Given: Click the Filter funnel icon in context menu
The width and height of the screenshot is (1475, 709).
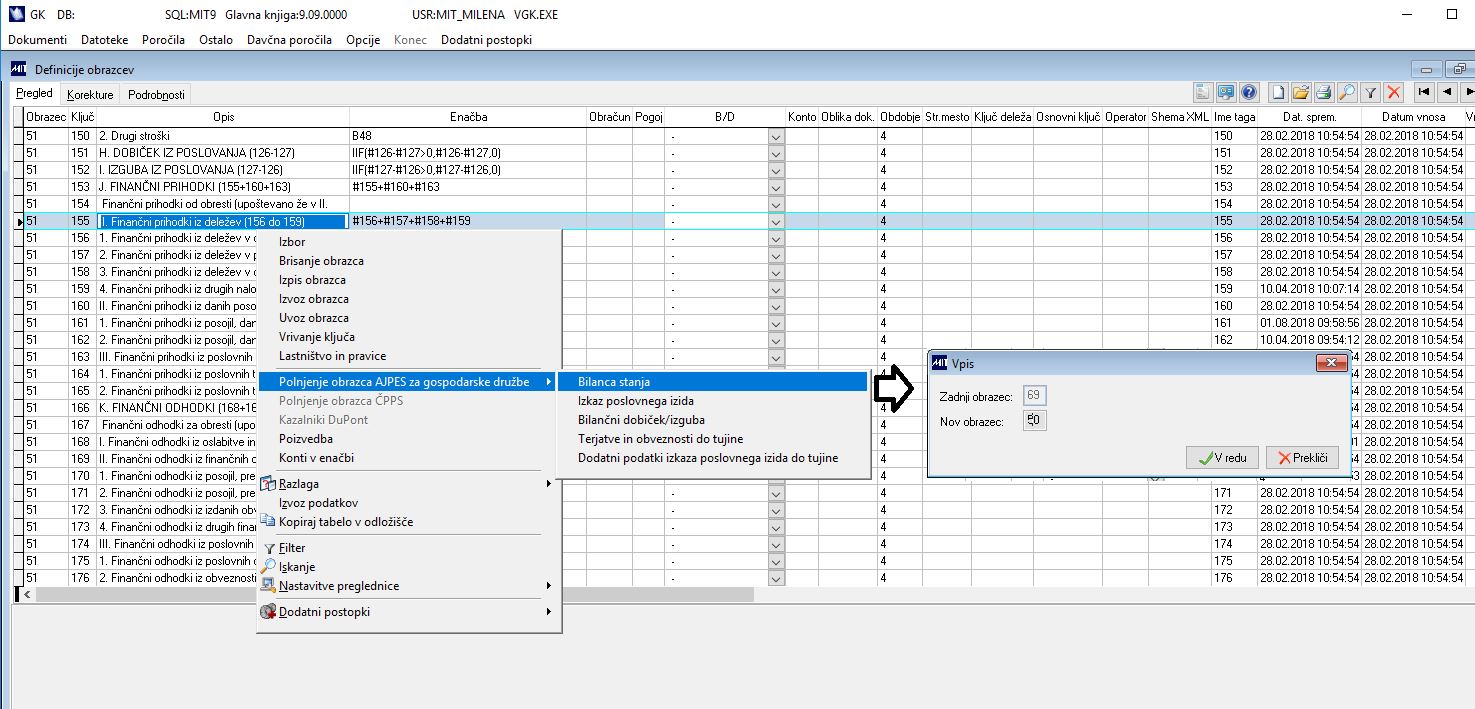Looking at the screenshot, I should (268, 549).
